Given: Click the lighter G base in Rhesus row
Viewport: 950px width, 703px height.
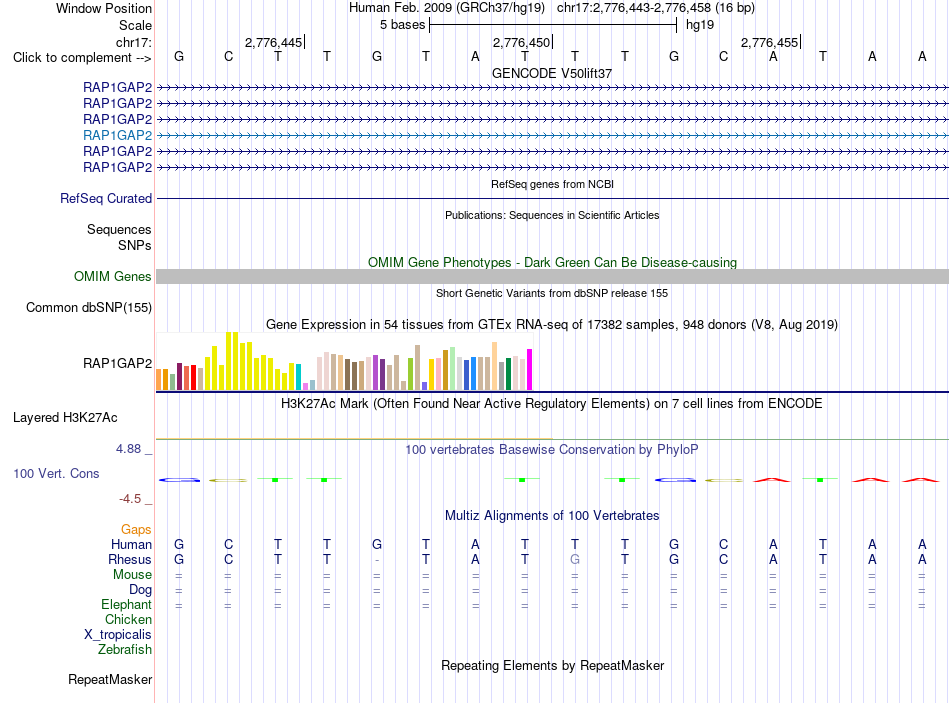Looking at the screenshot, I should coord(574,559).
